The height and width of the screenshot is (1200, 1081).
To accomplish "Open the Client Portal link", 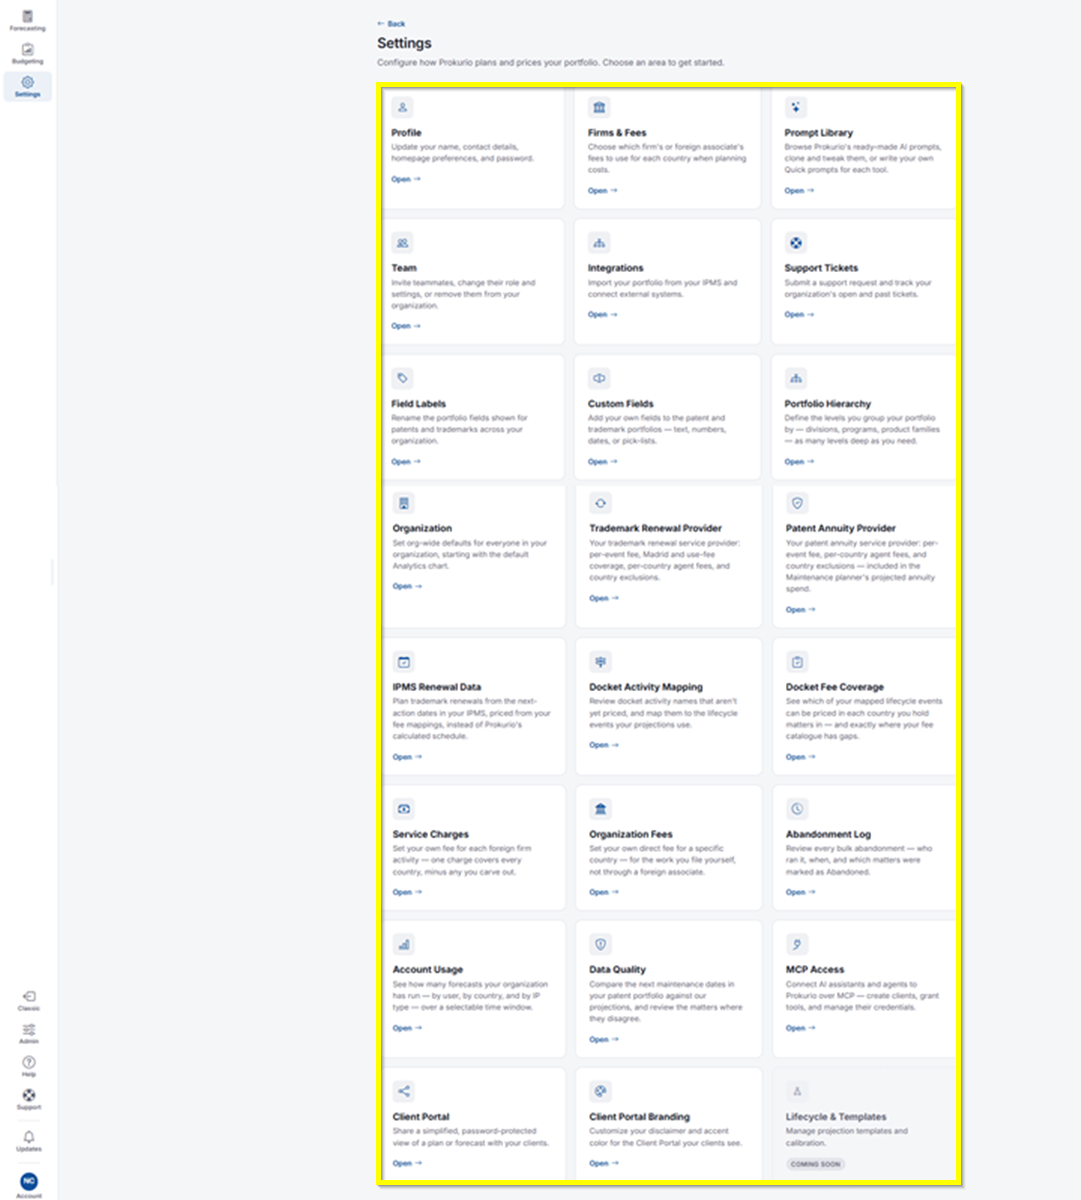I will (x=408, y=1163).
